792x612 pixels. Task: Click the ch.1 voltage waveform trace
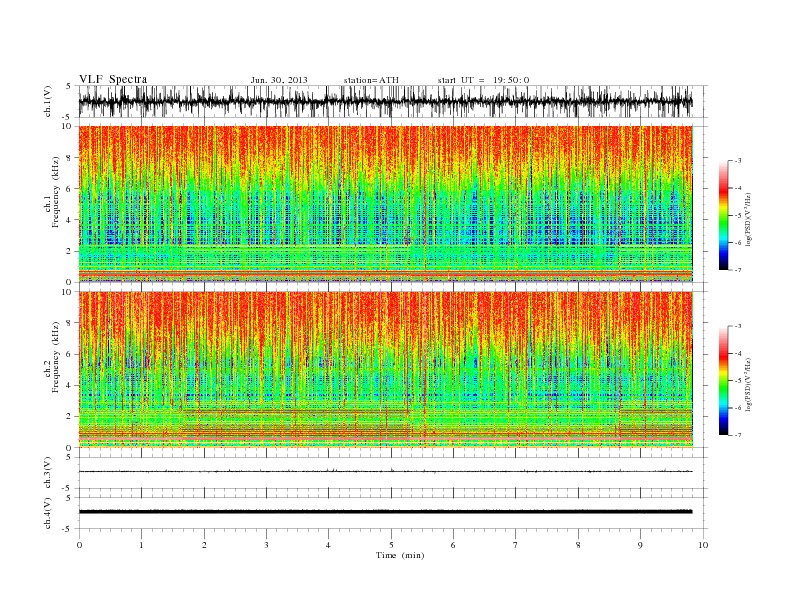click(385, 101)
